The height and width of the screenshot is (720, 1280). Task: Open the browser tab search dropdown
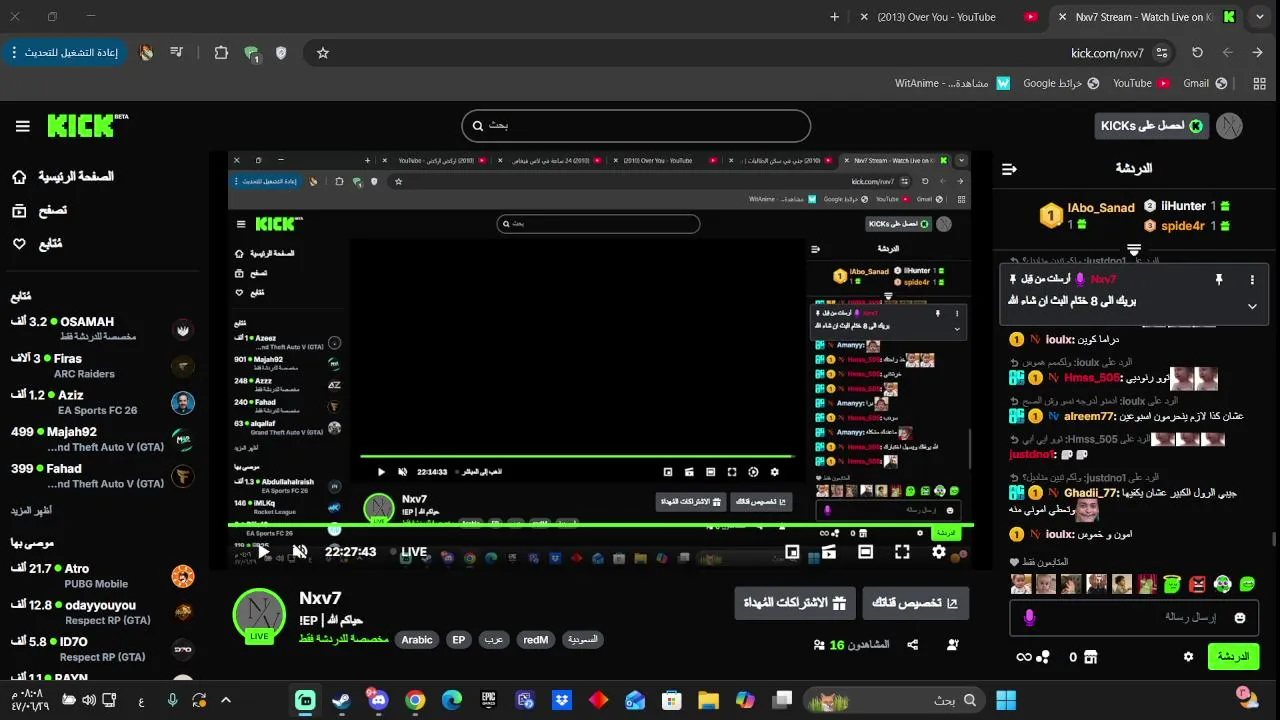coord(1259,17)
